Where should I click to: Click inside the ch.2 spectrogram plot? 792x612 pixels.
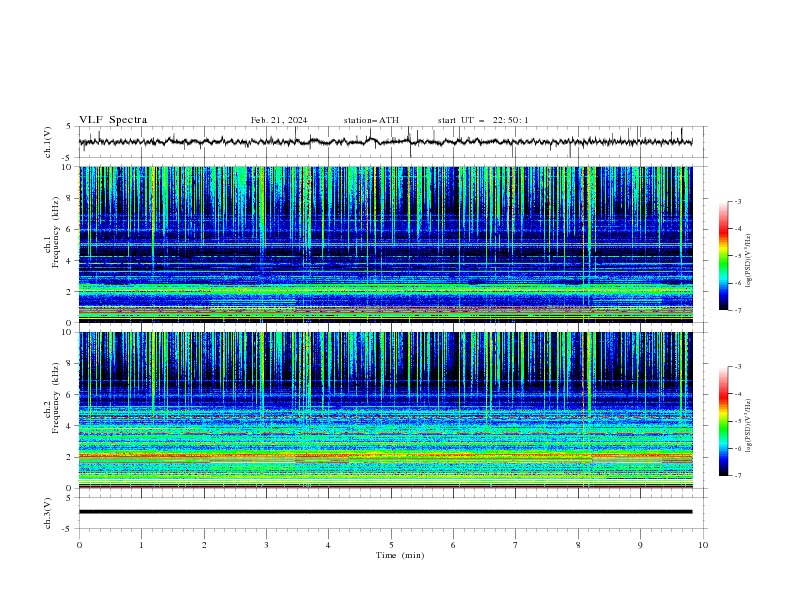(x=385, y=410)
